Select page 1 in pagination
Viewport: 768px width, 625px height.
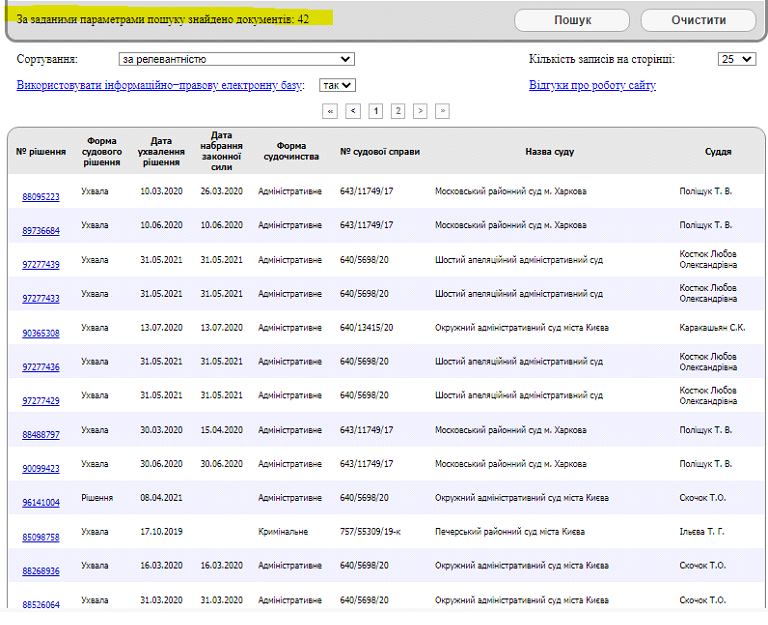coord(376,111)
